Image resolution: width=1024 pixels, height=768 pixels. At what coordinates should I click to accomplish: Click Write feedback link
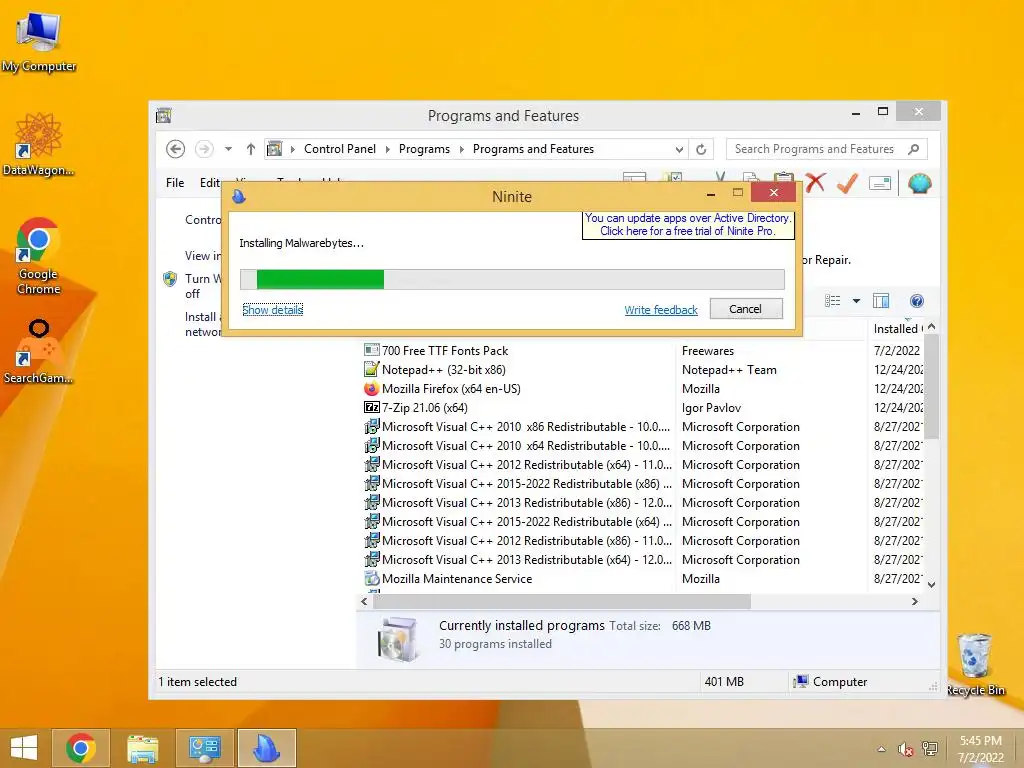point(661,310)
